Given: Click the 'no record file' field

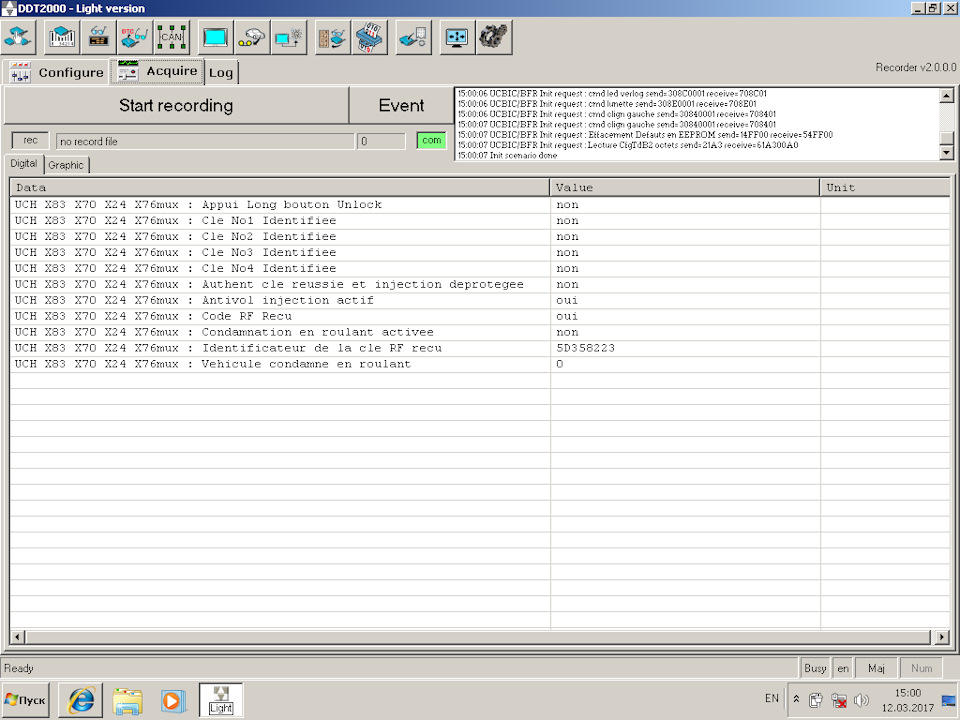Looking at the screenshot, I should [x=205, y=141].
